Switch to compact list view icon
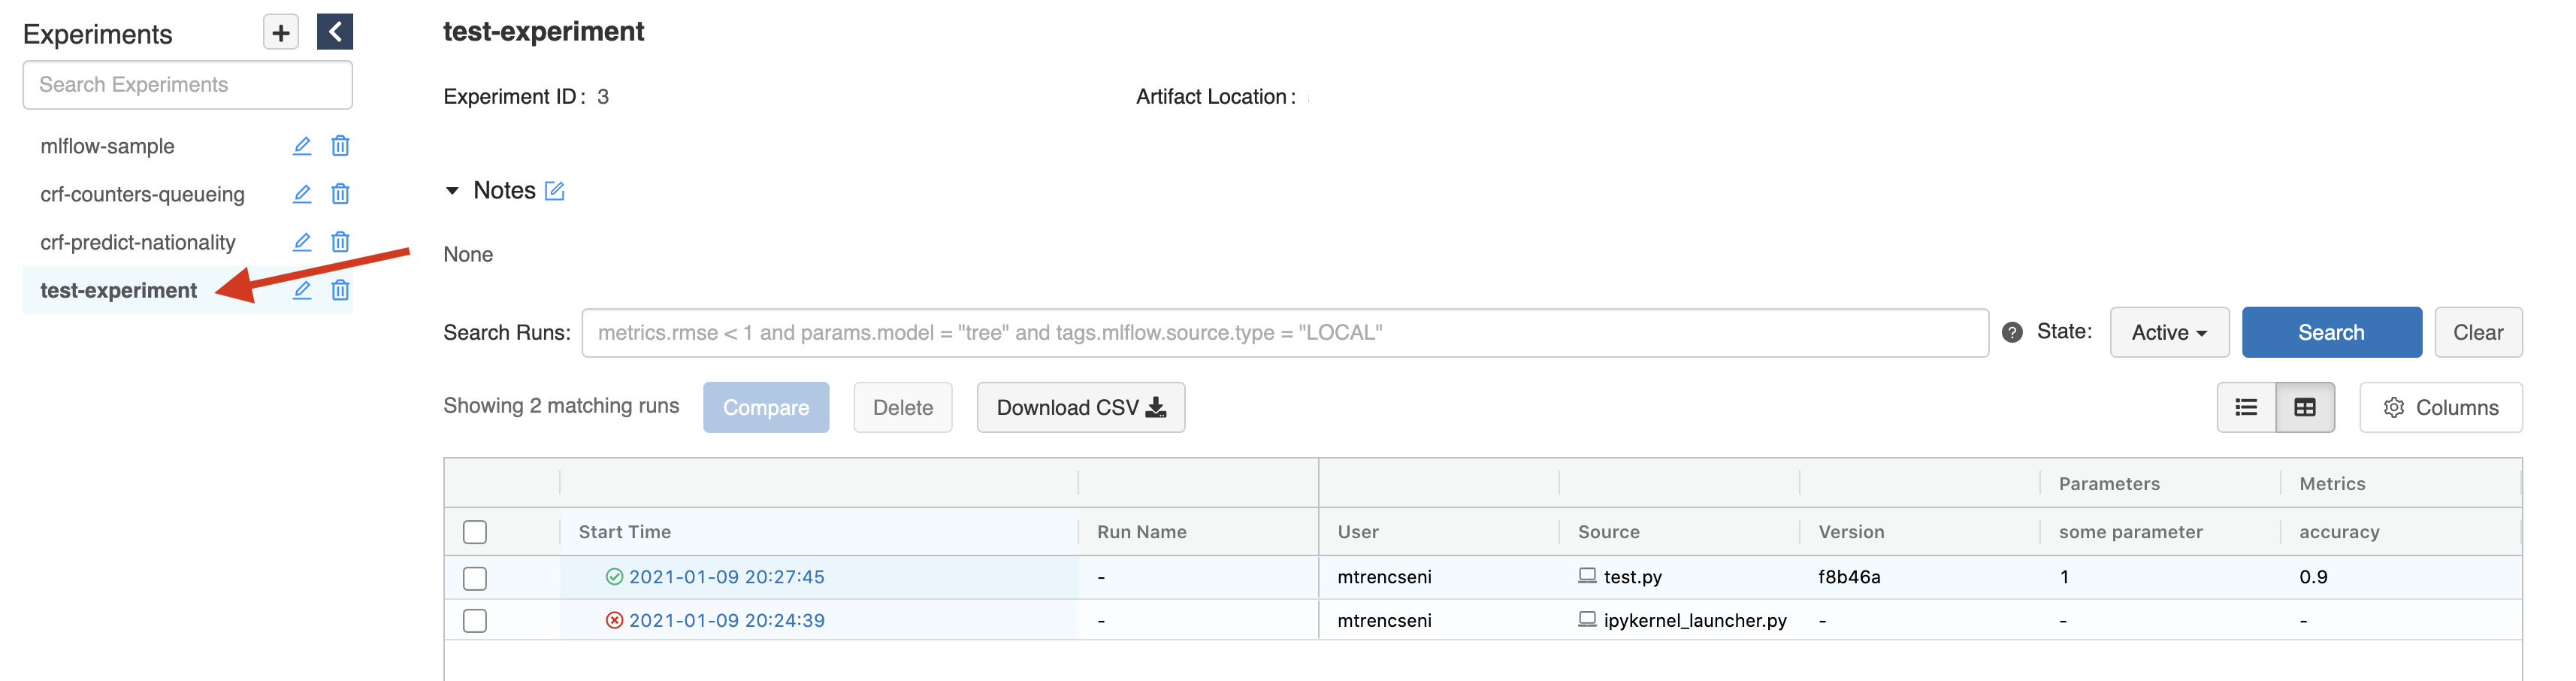This screenshot has height=681, width=2576. click(2246, 408)
